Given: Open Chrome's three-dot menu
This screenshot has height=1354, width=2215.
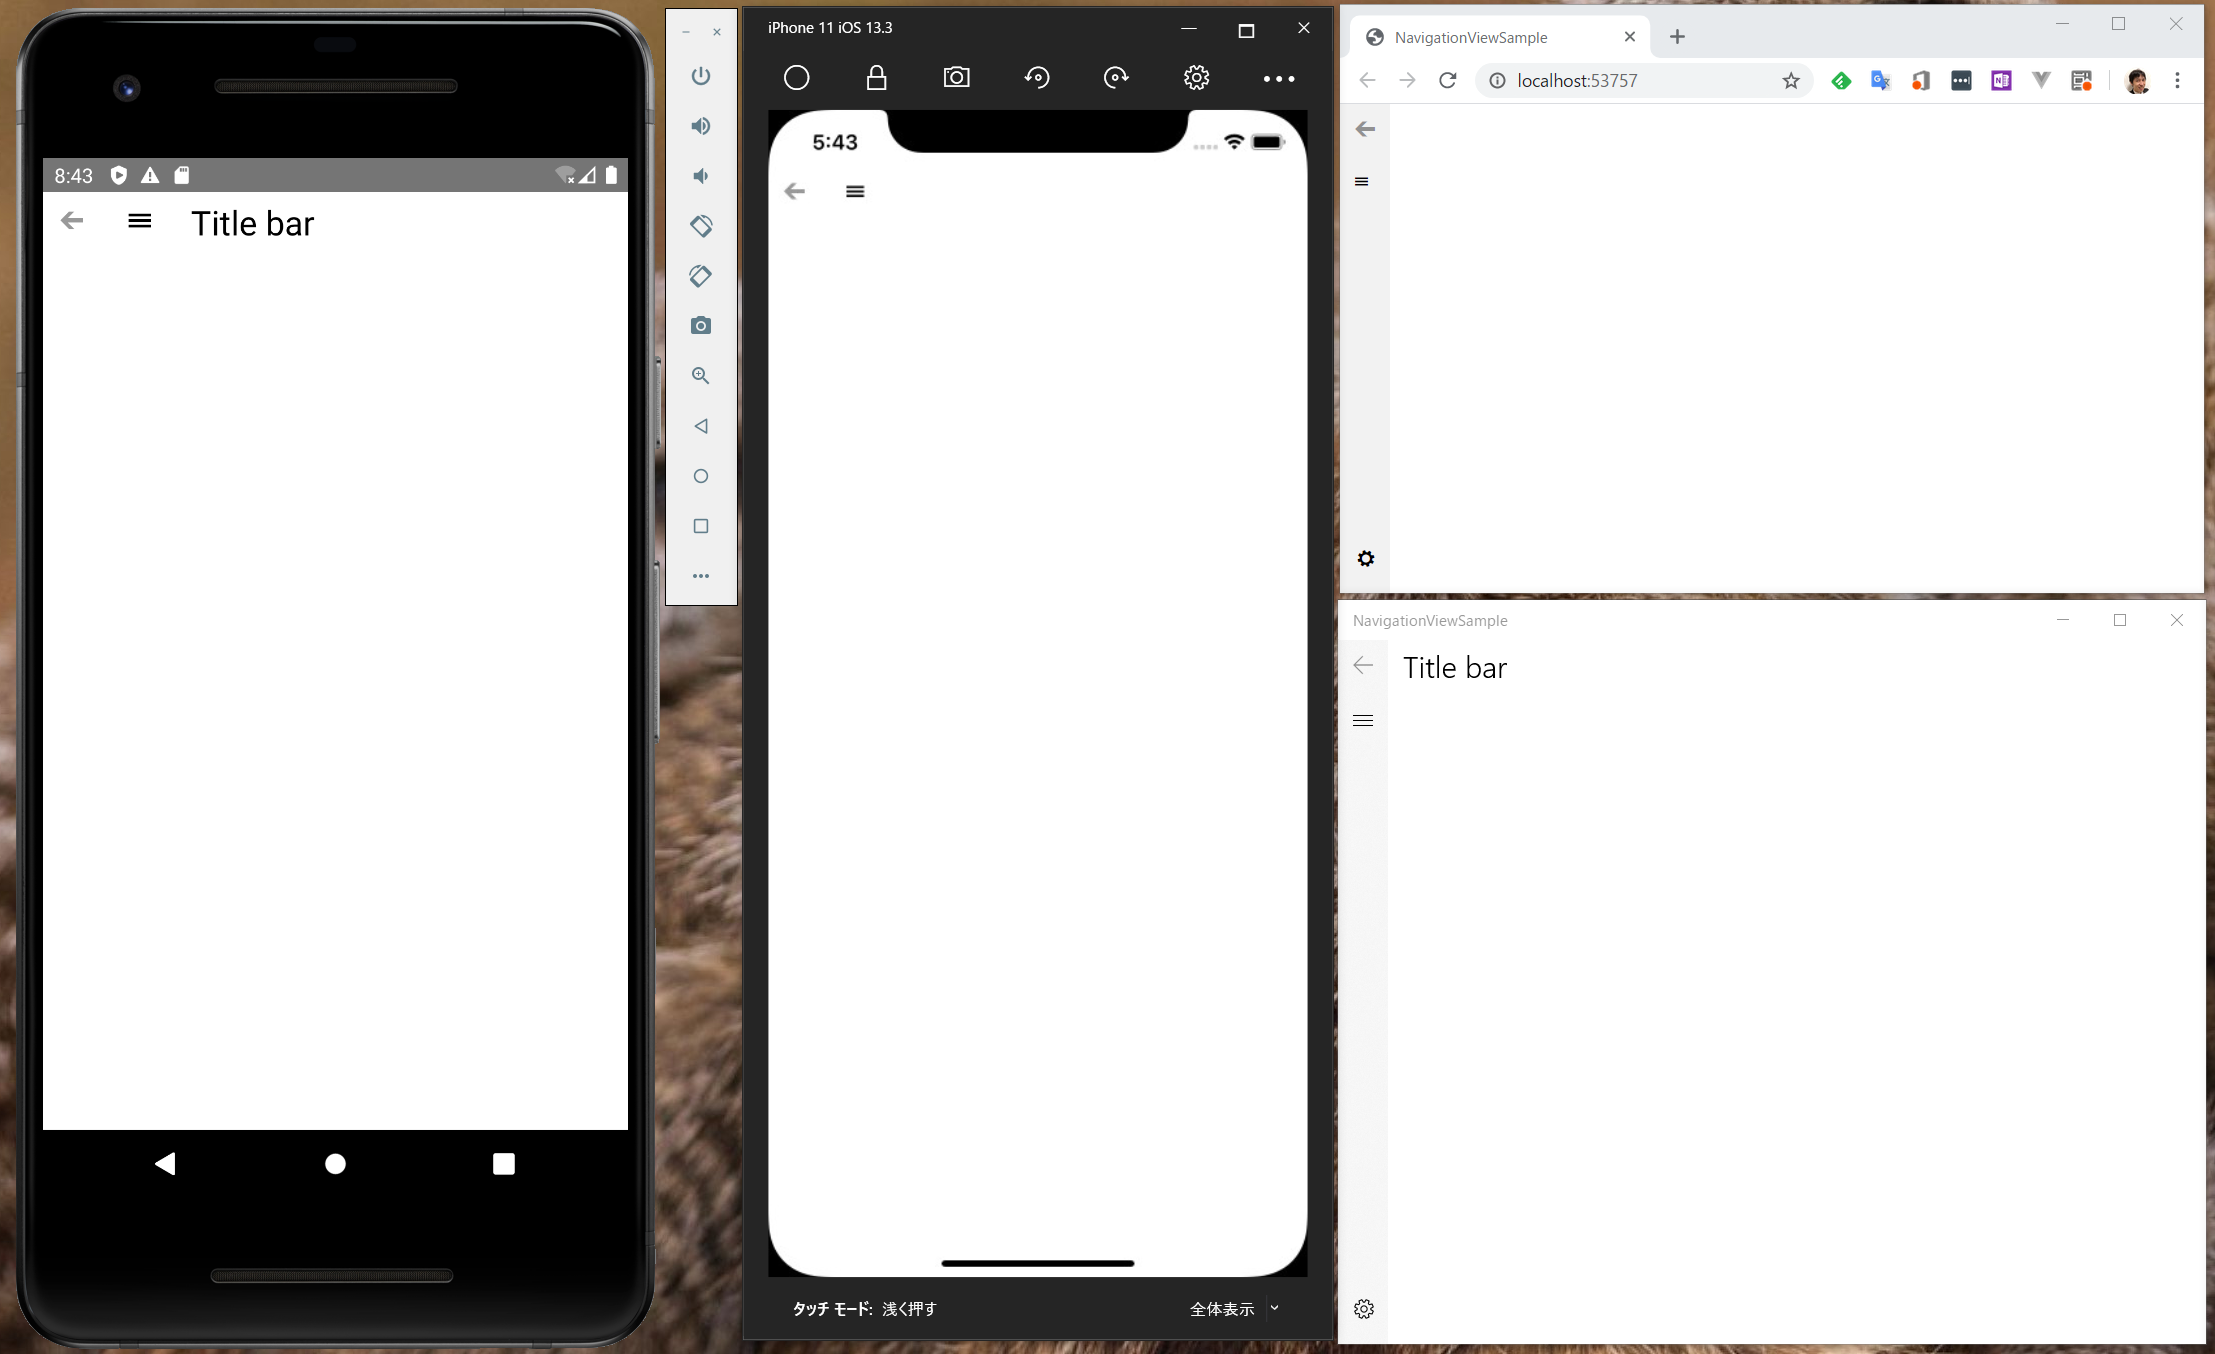Looking at the screenshot, I should pyautogui.click(x=2177, y=80).
